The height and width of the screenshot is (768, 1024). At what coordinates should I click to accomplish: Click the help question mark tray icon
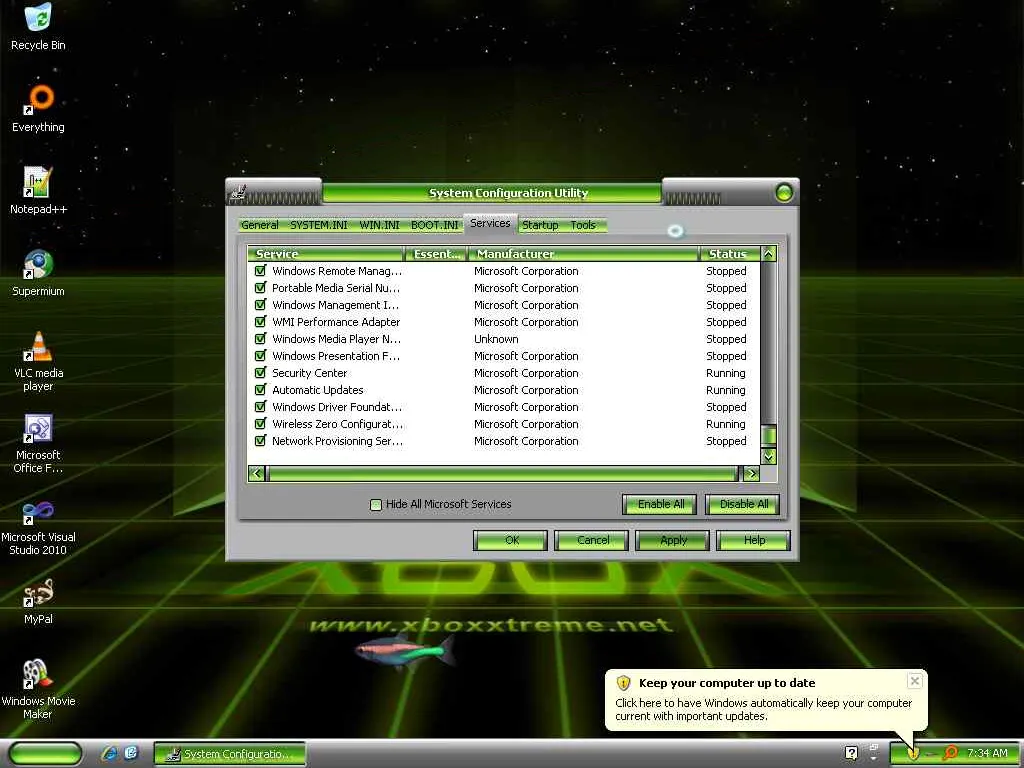click(851, 753)
